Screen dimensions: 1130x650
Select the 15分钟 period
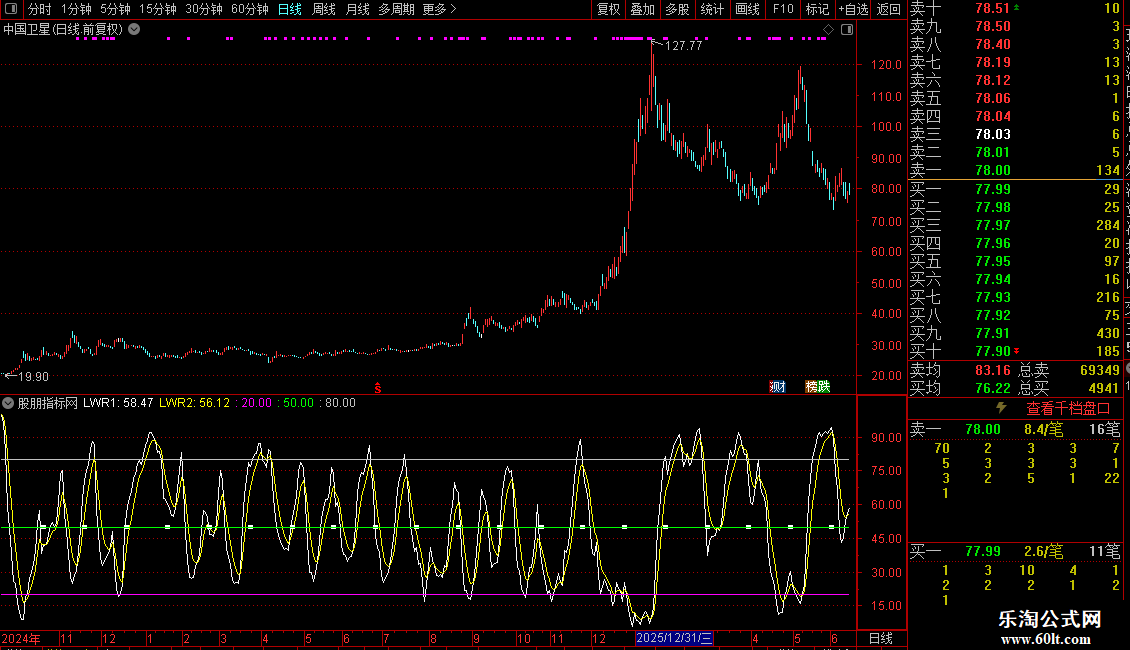tap(158, 9)
